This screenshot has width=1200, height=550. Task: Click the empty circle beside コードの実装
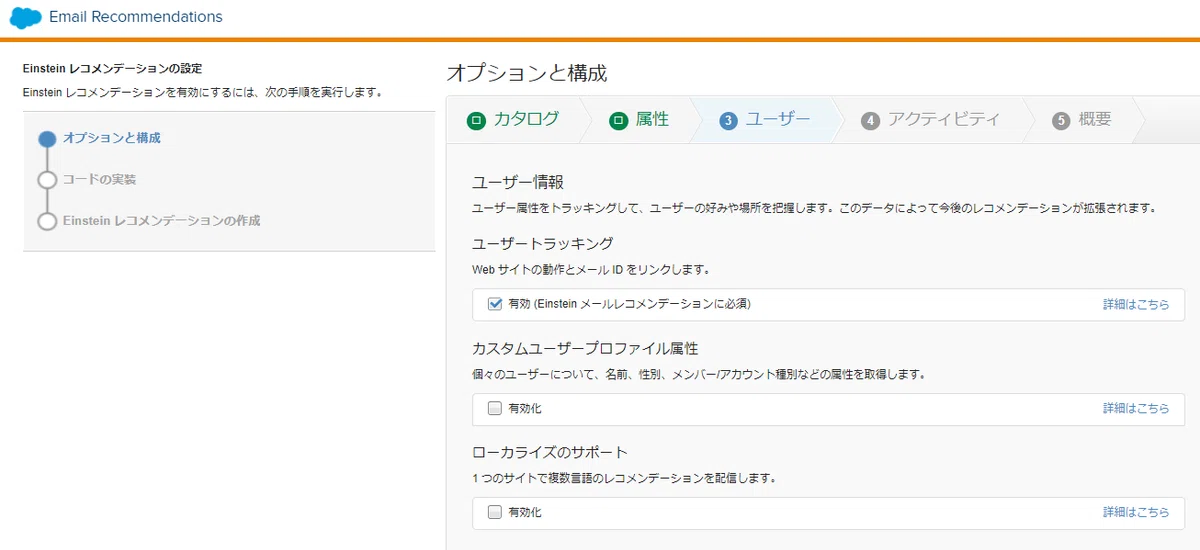click(47, 180)
